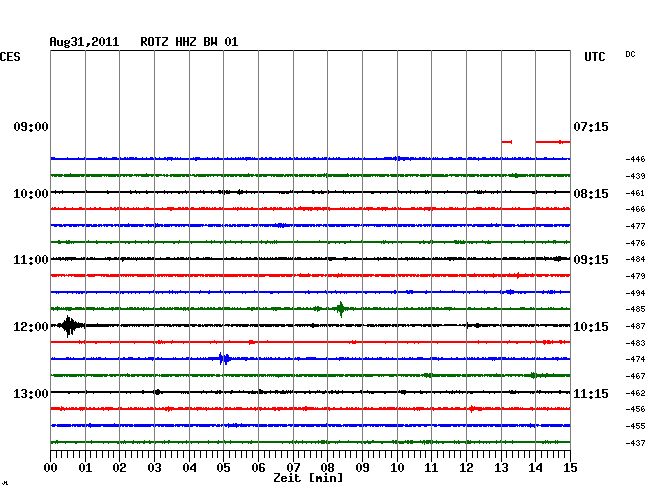650x494 pixels.
Task: Click the 08:15 UTC time label
Action: point(591,194)
